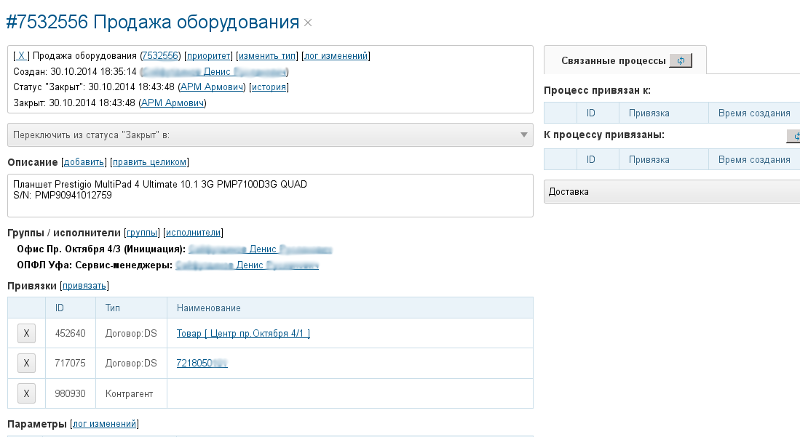This screenshot has width=800, height=437.
Task: Click refresh icon beside К процессу привязаны
Action: [795, 135]
